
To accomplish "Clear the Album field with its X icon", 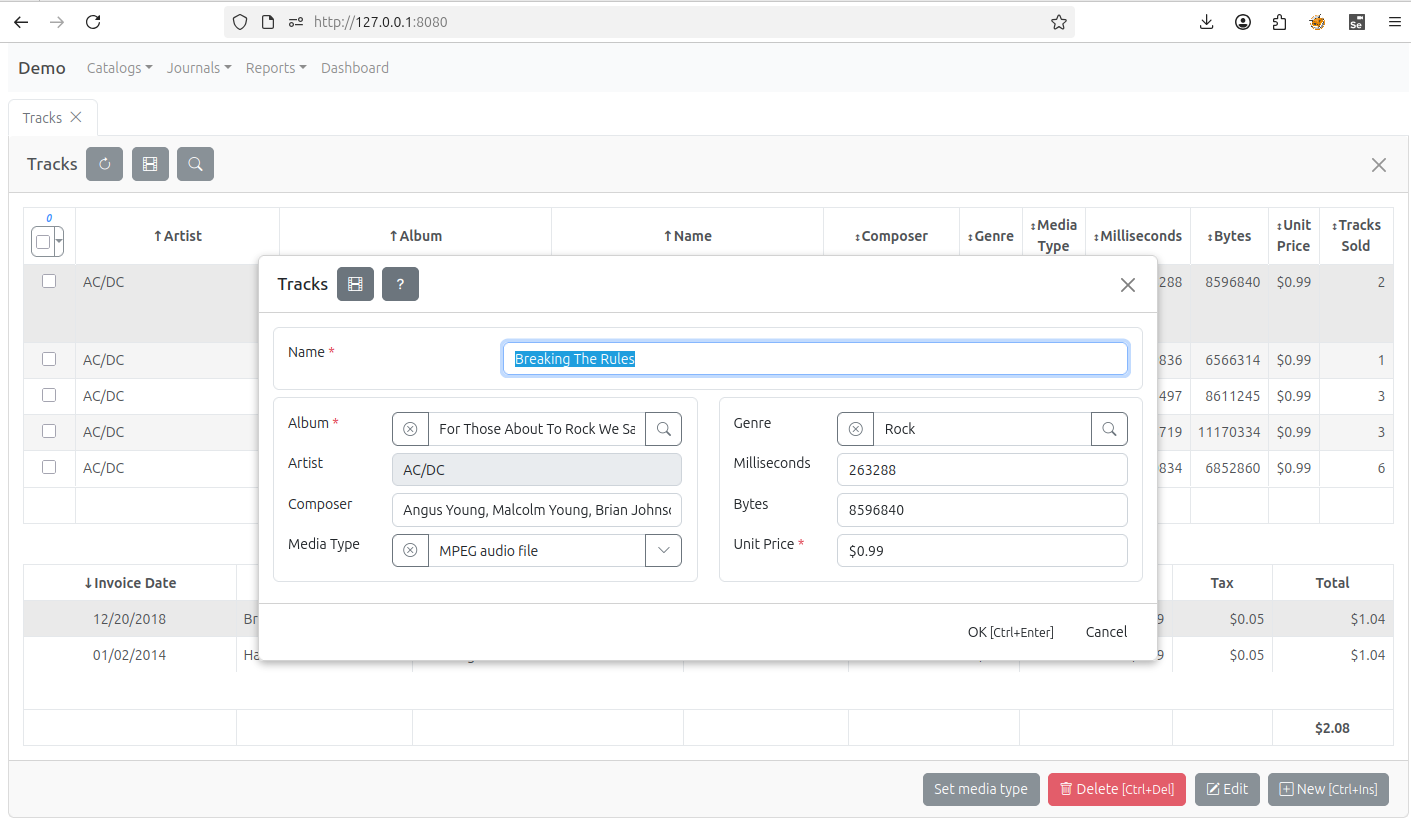I will (x=410, y=429).
